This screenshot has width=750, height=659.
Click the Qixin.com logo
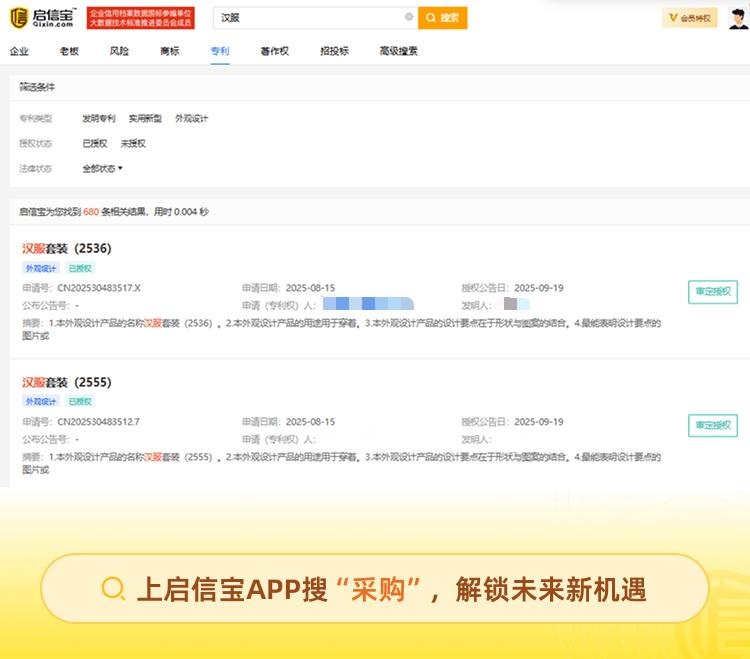44,17
